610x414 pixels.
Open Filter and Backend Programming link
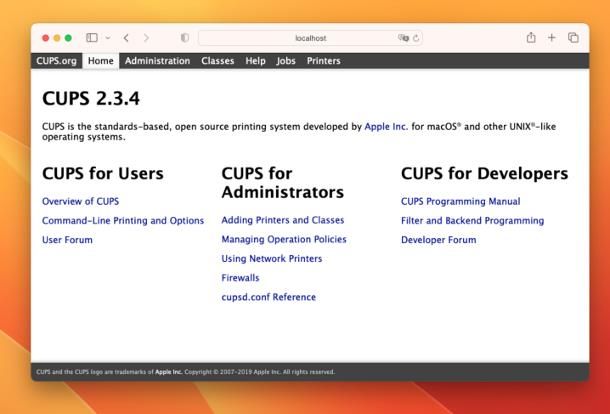473,221
